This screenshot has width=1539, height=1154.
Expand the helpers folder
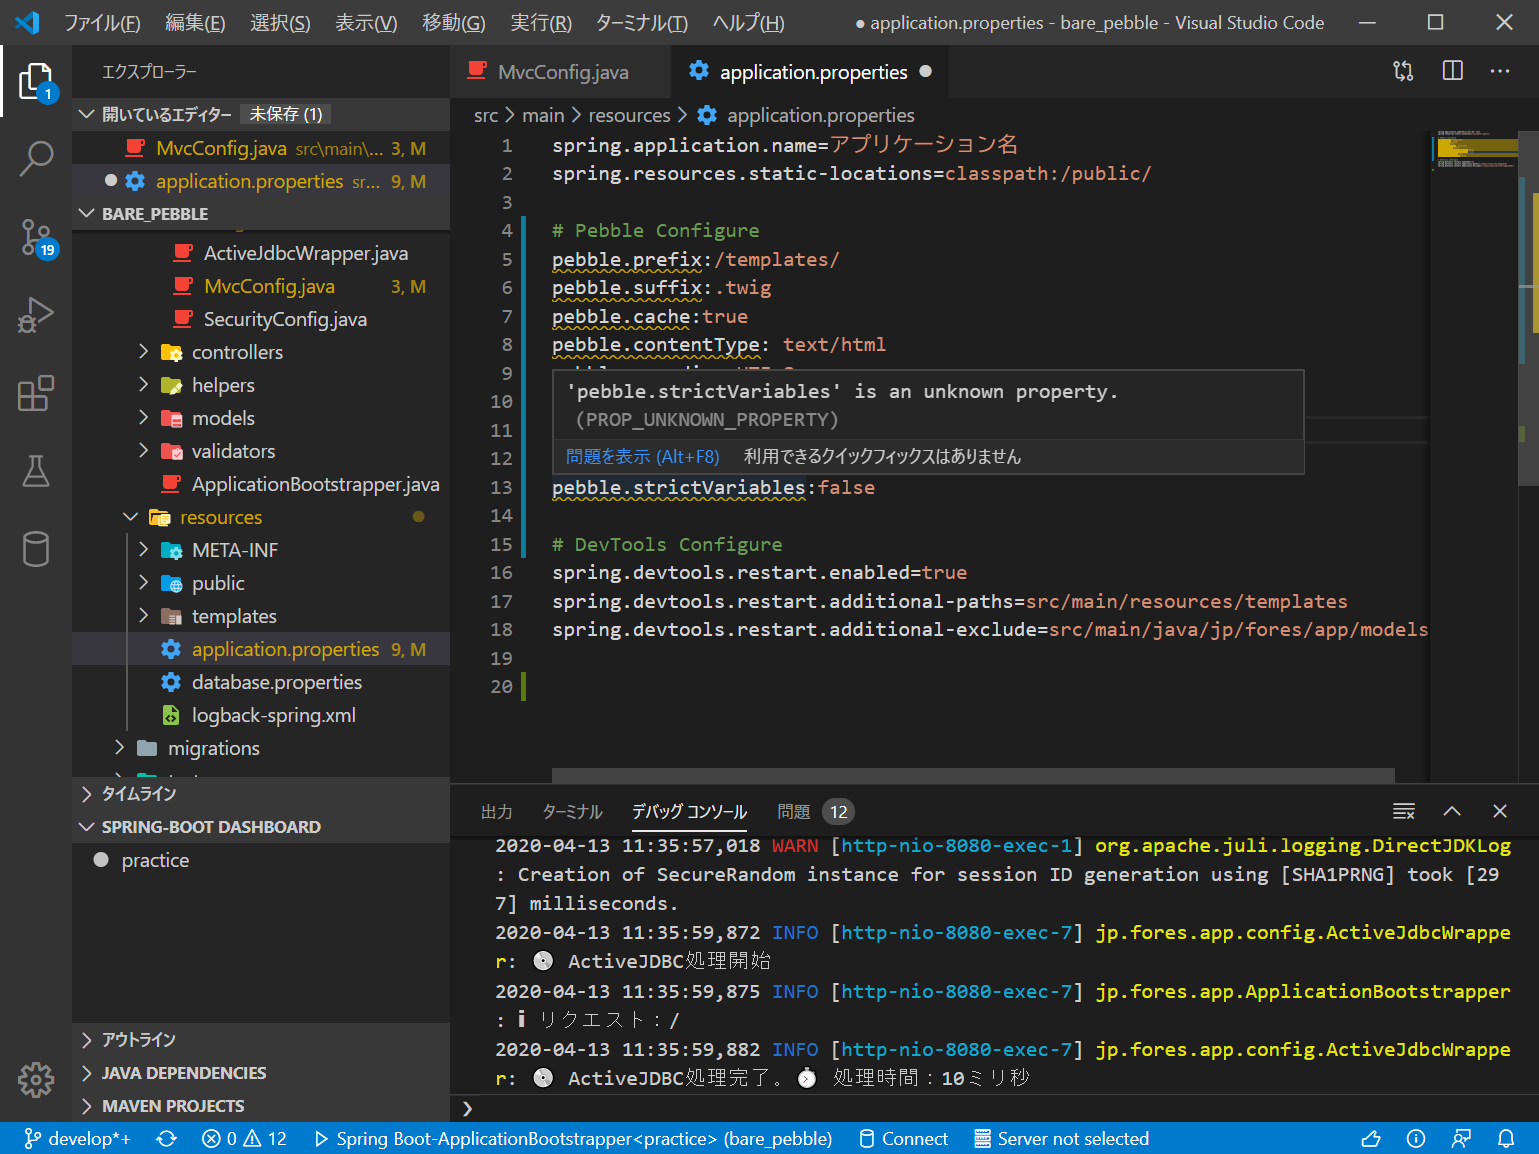coord(144,385)
